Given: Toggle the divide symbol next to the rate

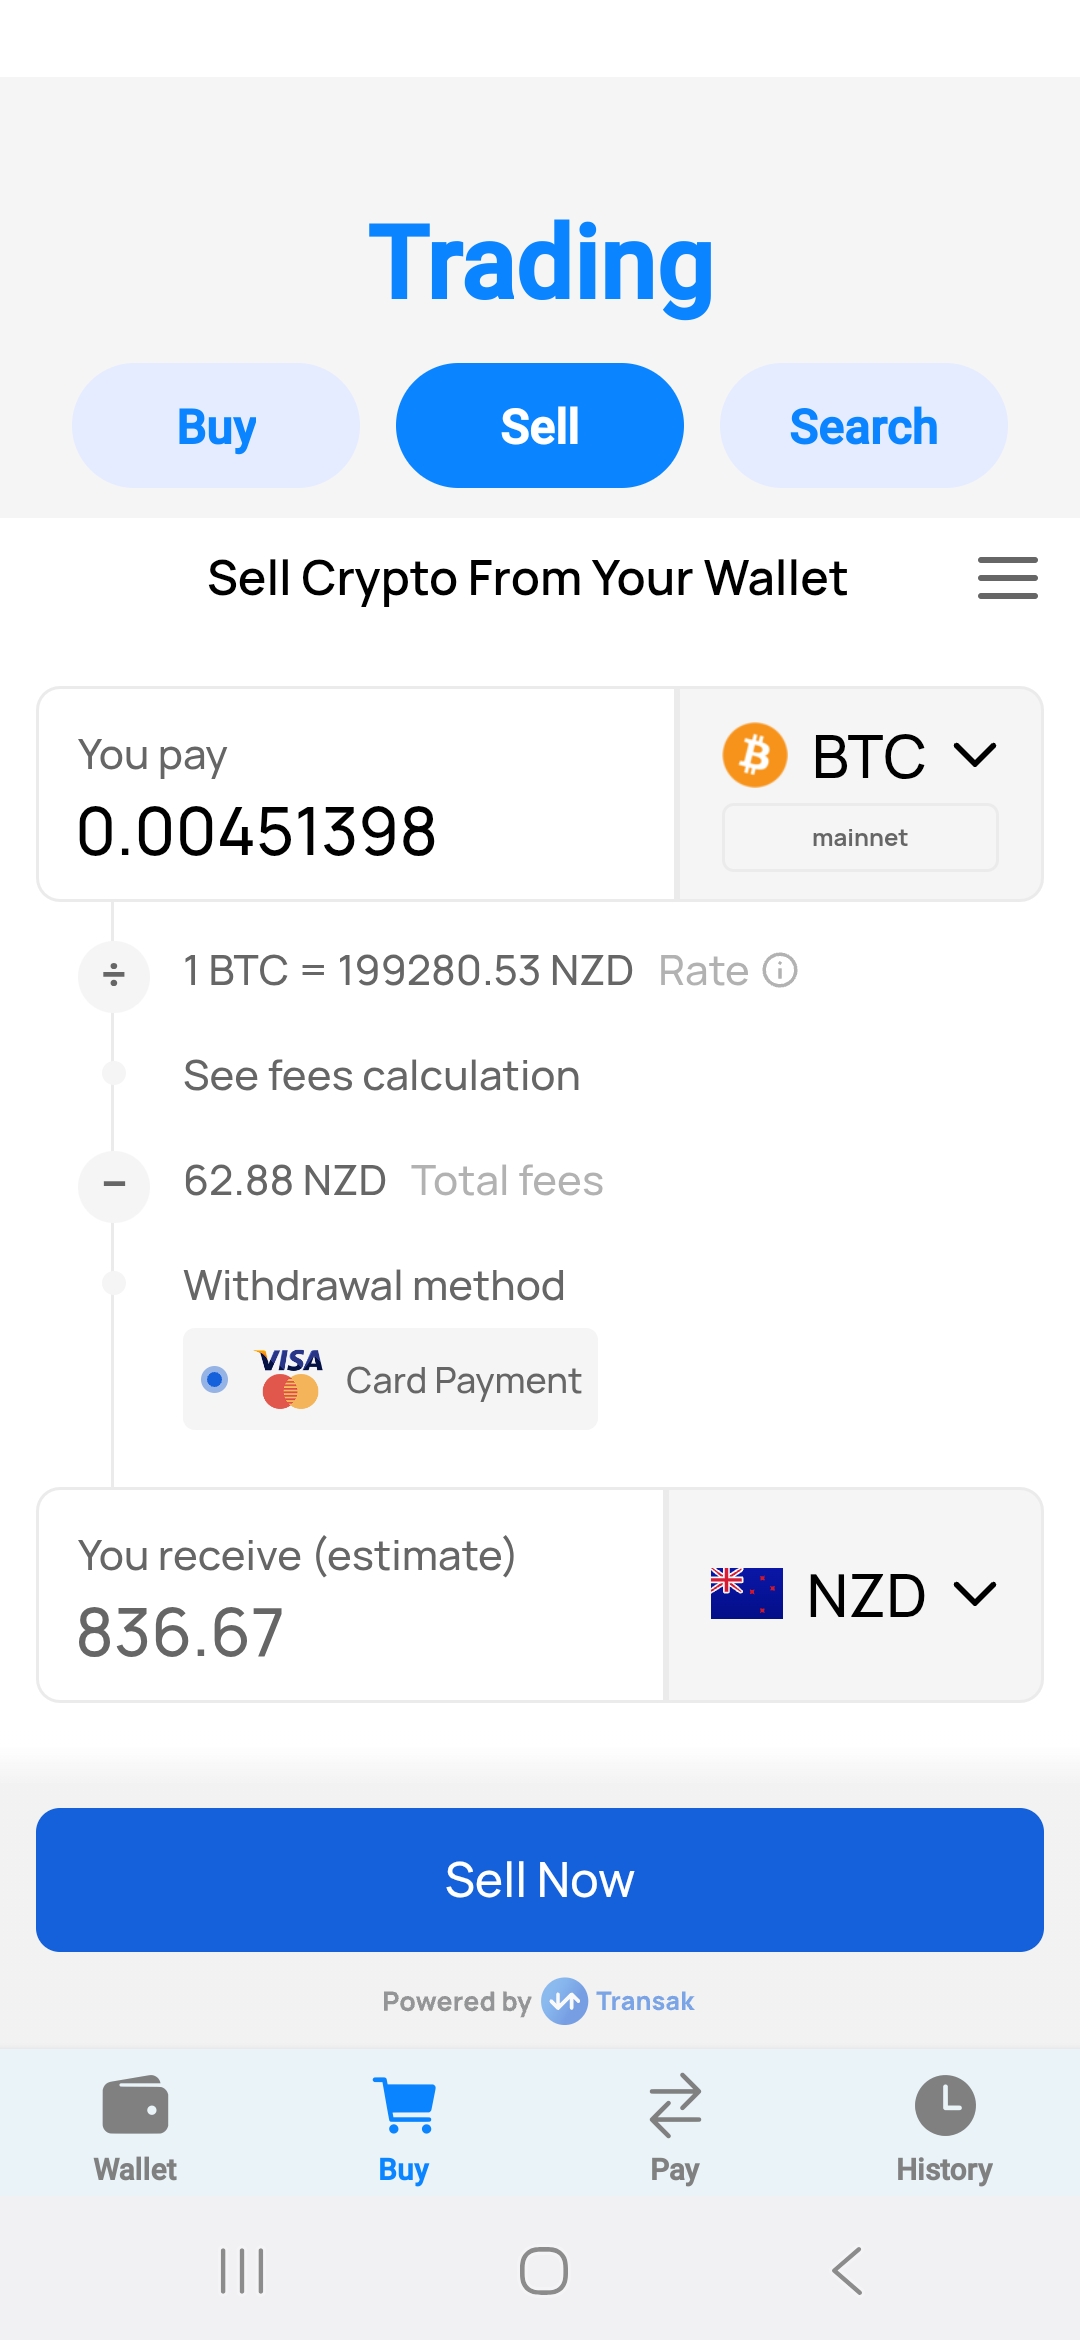Looking at the screenshot, I should pos(113,975).
